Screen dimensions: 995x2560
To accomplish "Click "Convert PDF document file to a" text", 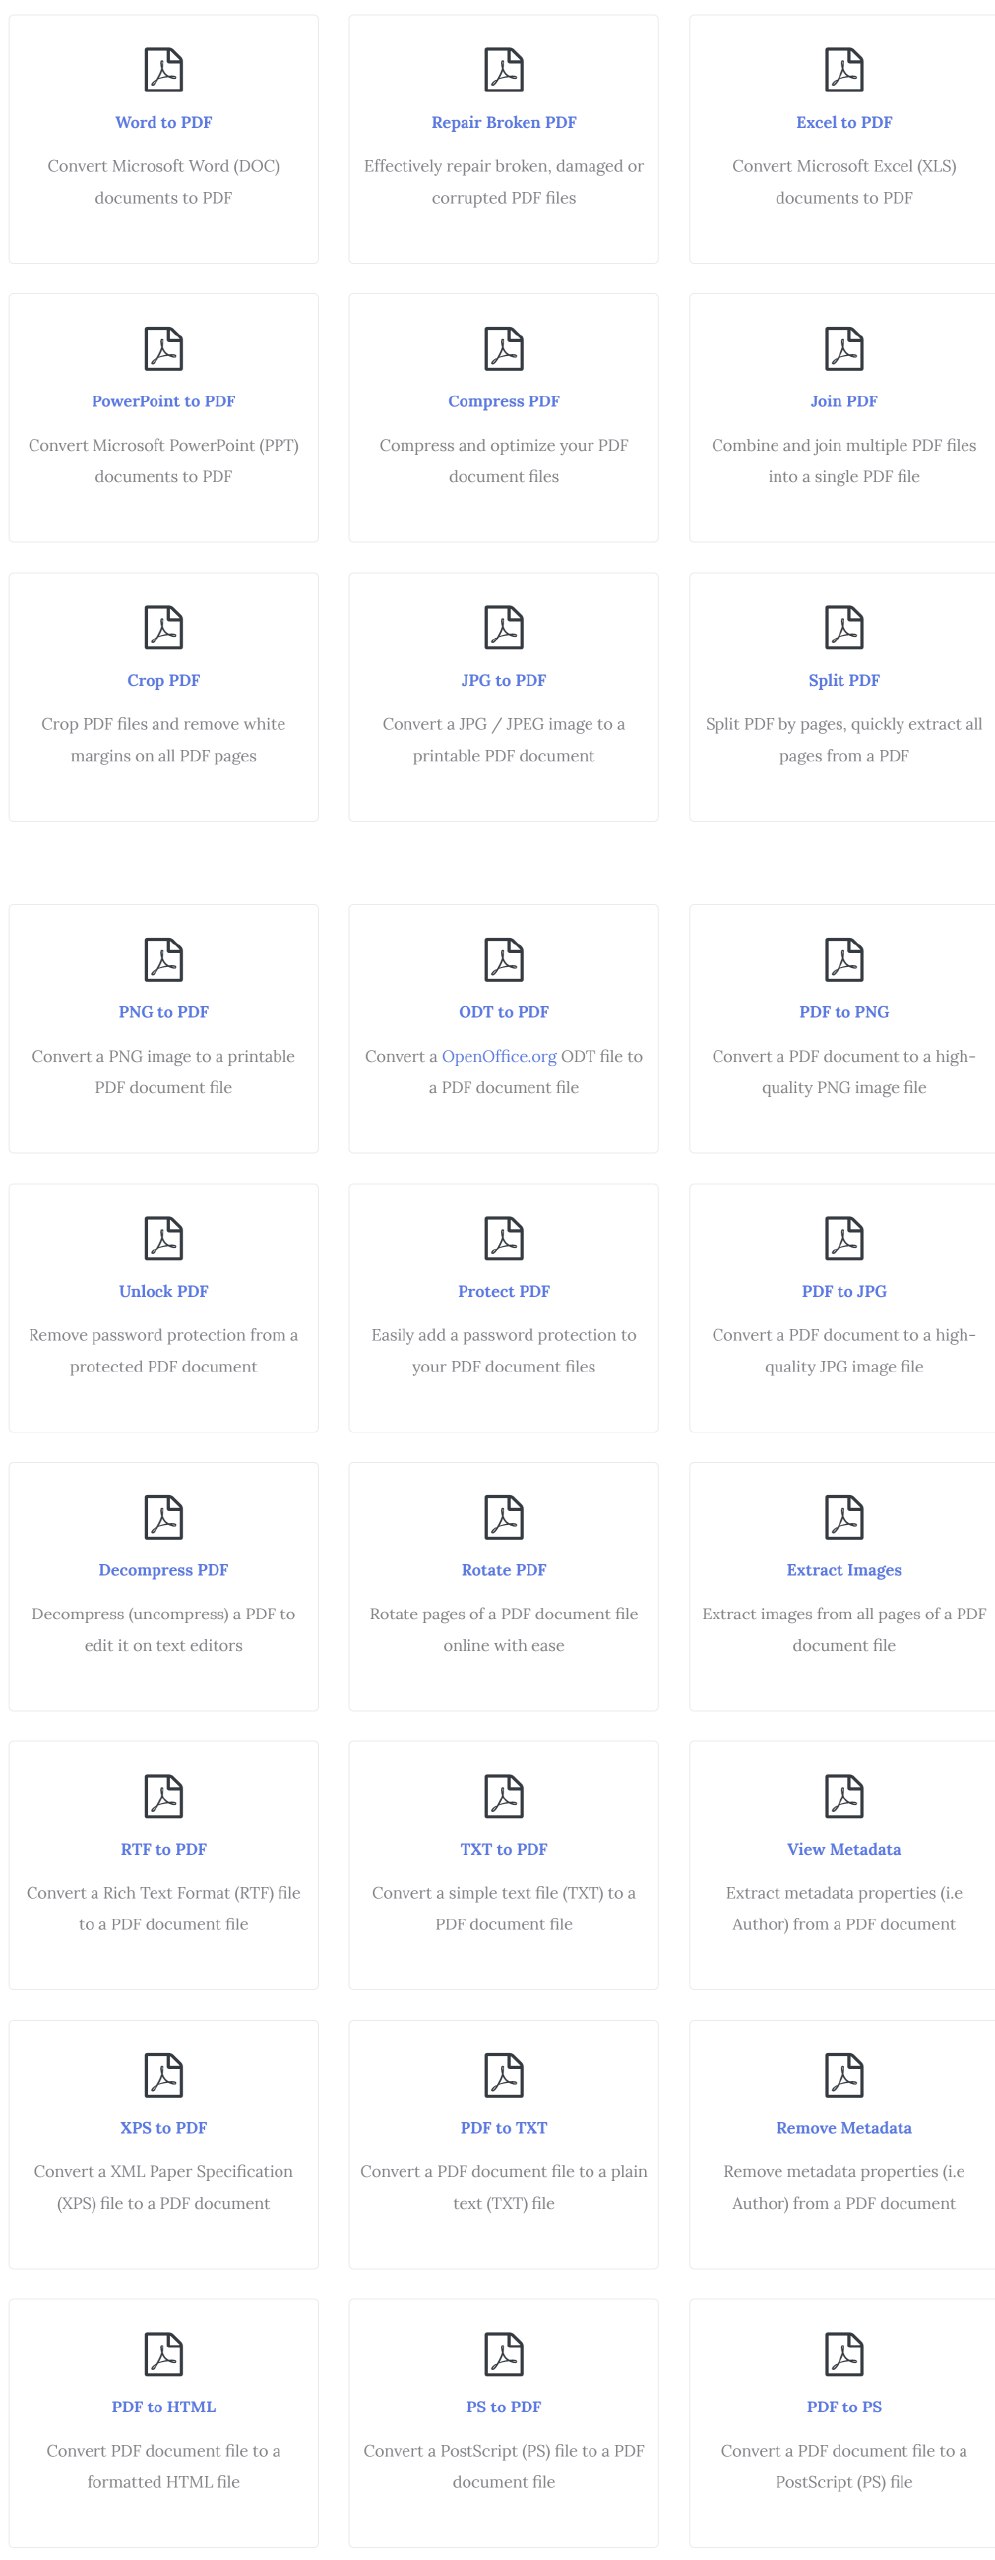I will 164,2451.
